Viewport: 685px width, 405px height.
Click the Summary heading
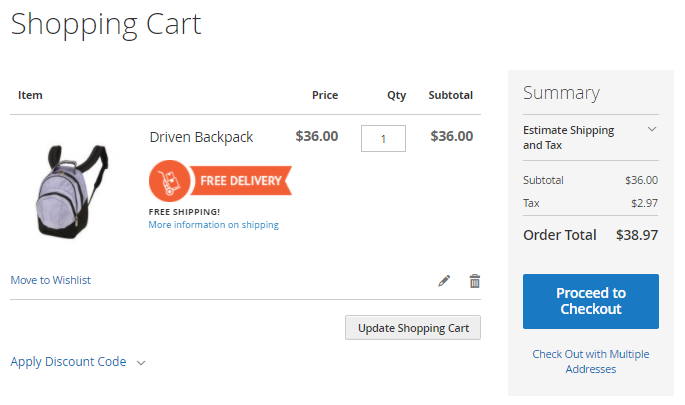(x=561, y=93)
